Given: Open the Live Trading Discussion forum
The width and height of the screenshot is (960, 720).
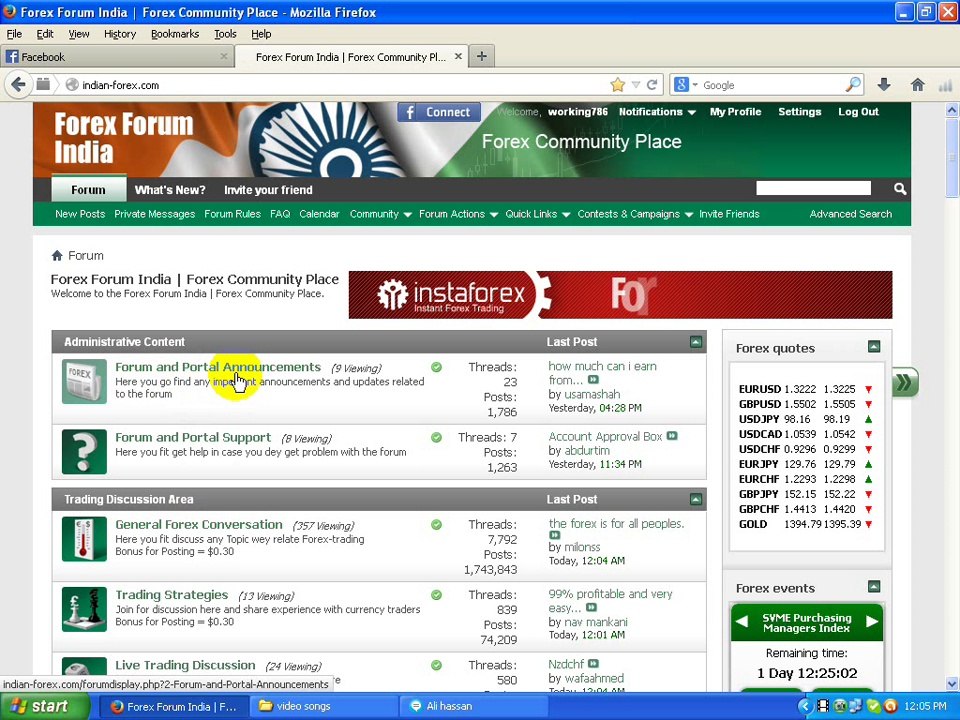Looking at the screenshot, I should coord(185,665).
